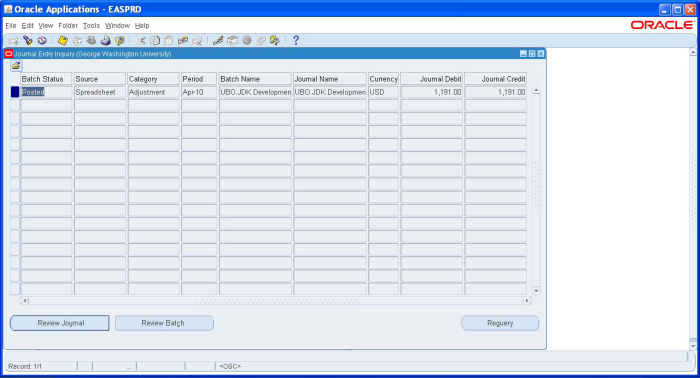Select the 'Posted' batch status field
The width and height of the screenshot is (700, 378).
click(46, 92)
